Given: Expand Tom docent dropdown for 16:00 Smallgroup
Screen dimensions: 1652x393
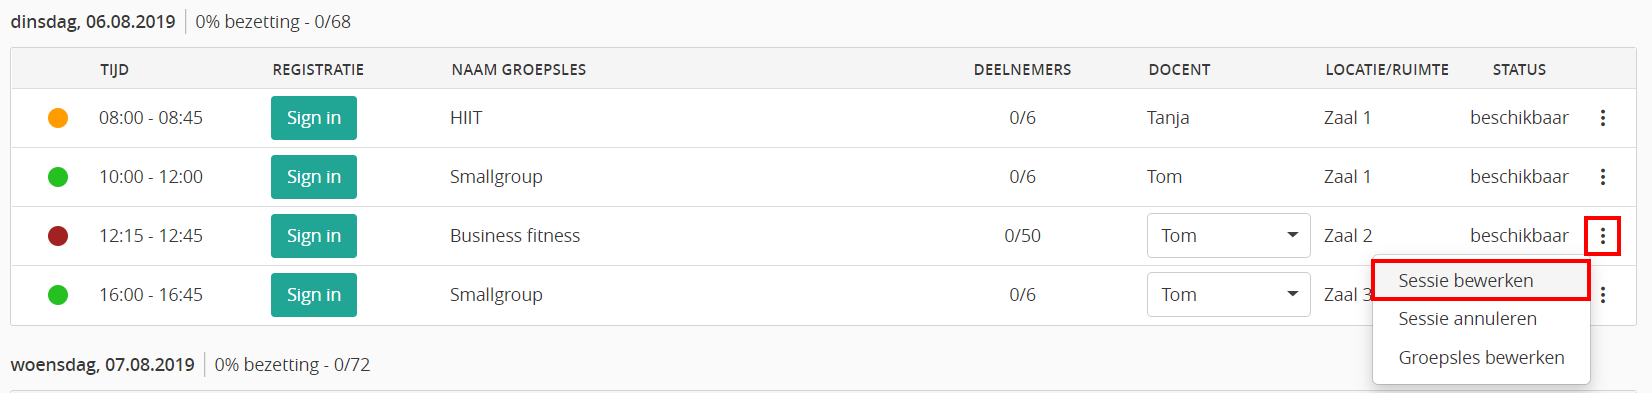Looking at the screenshot, I should point(1228,295).
